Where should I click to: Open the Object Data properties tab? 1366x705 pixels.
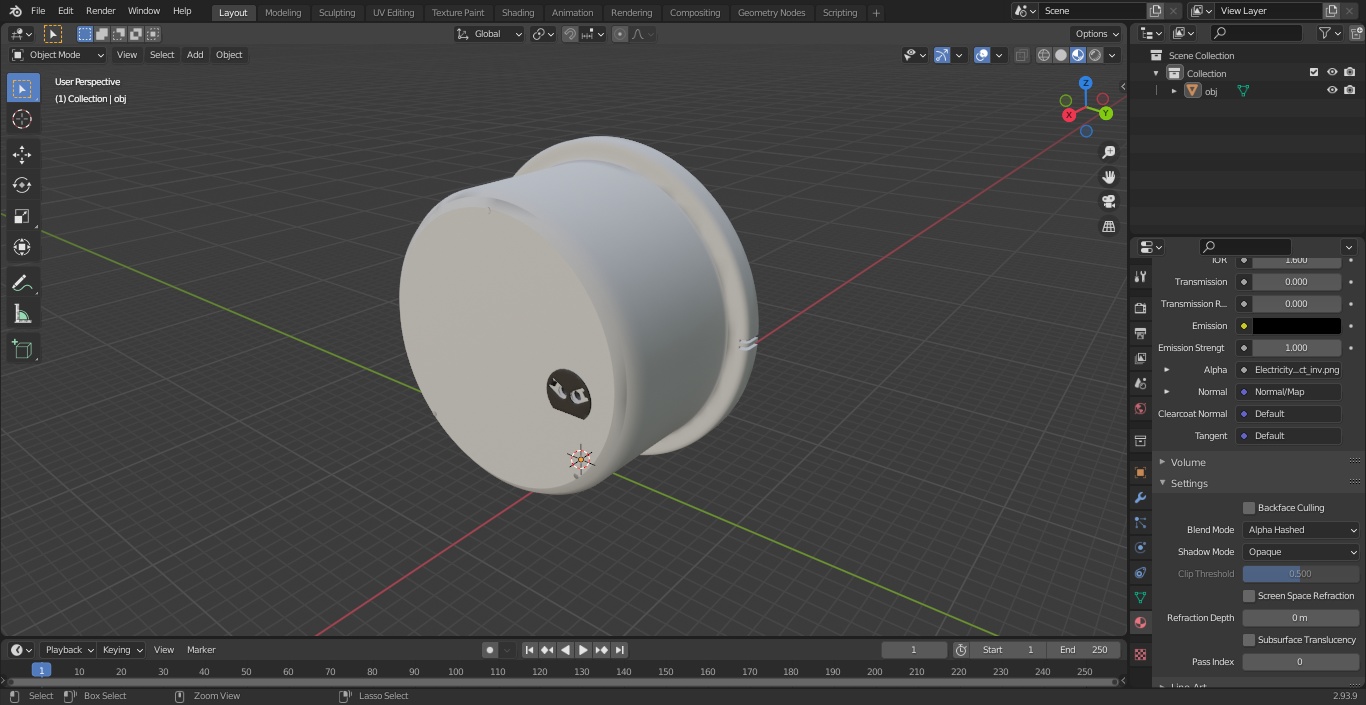[x=1140, y=597]
